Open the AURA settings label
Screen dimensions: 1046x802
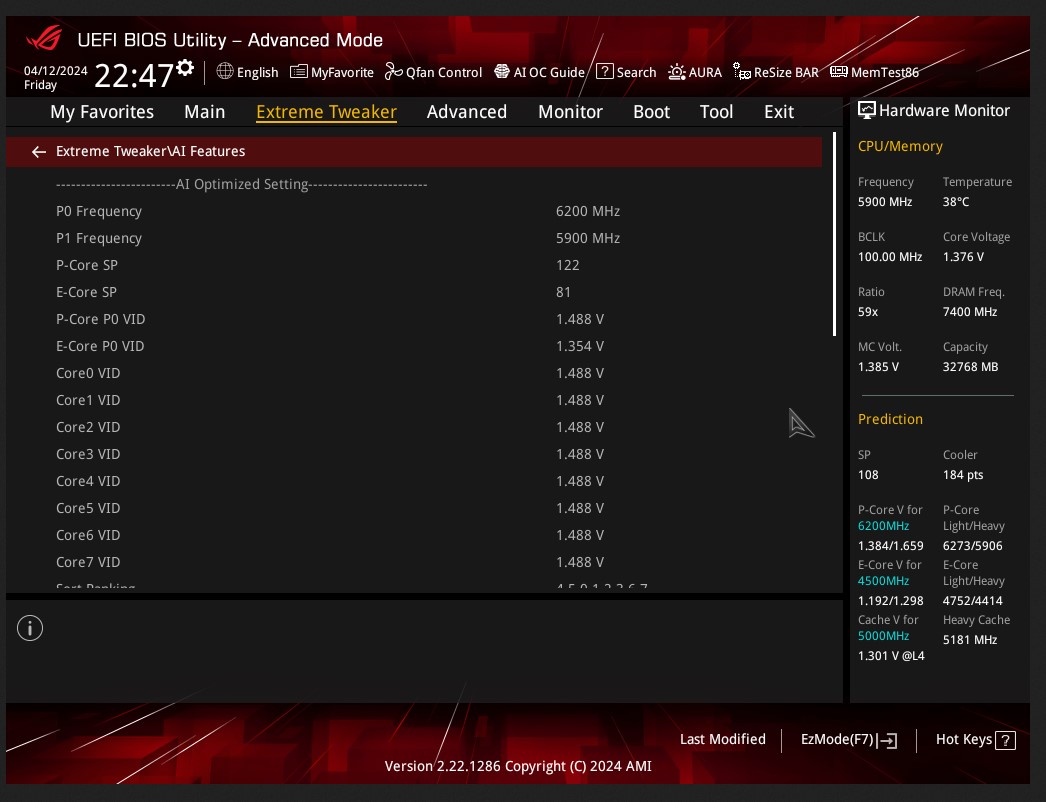pos(705,72)
